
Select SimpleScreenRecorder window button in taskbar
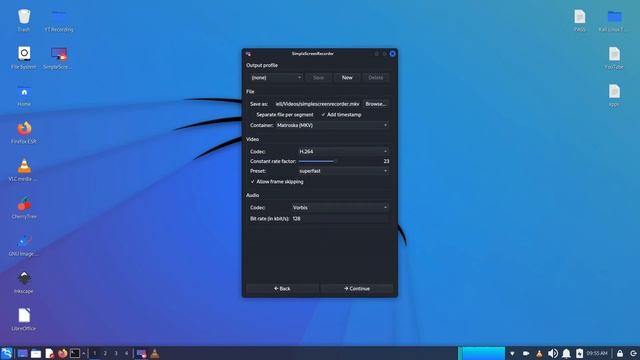(141, 353)
